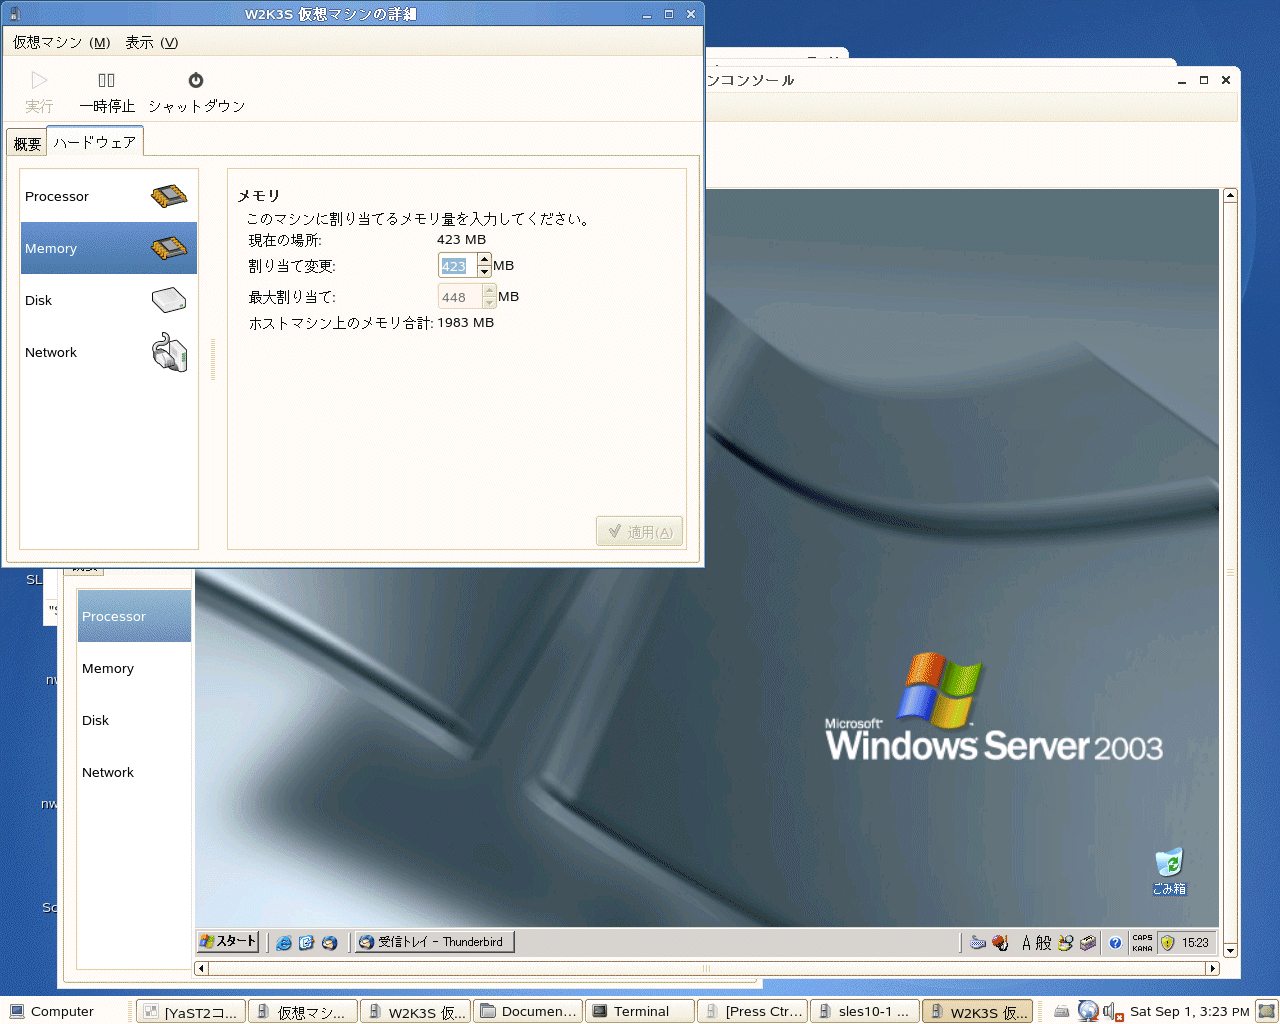1280x1024 pixels.
Task: Switch to the 概要 tab
Action: pos(27,144)
